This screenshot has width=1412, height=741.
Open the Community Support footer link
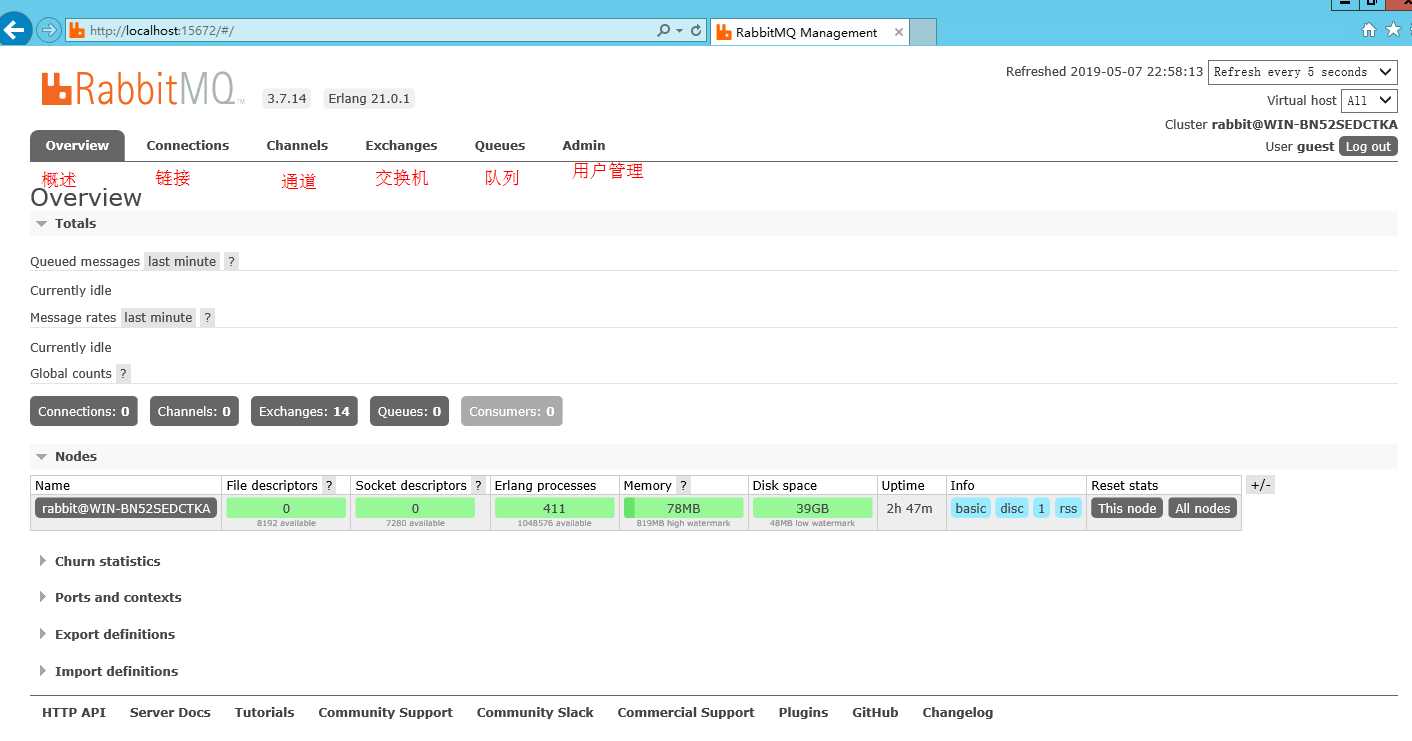(x=385, y=712)
